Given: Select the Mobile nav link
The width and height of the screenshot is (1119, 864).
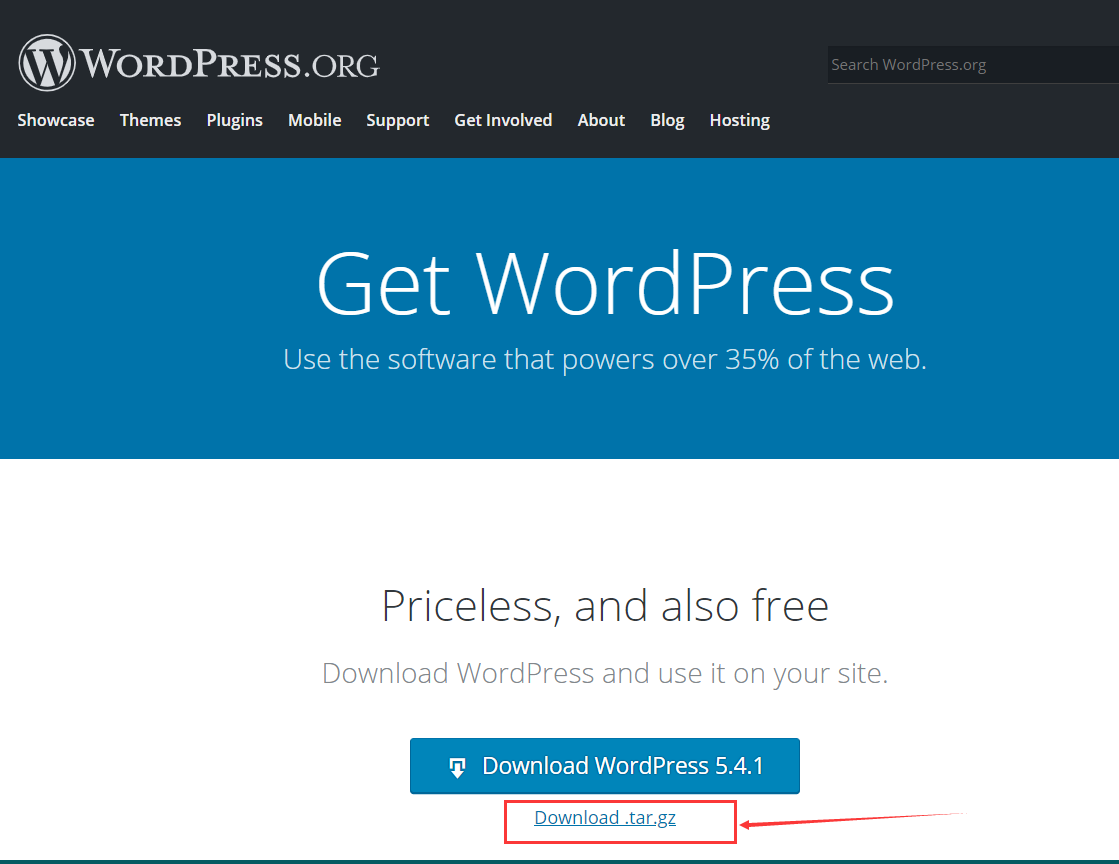Looking at the screenshot, I should coord(315,120).
